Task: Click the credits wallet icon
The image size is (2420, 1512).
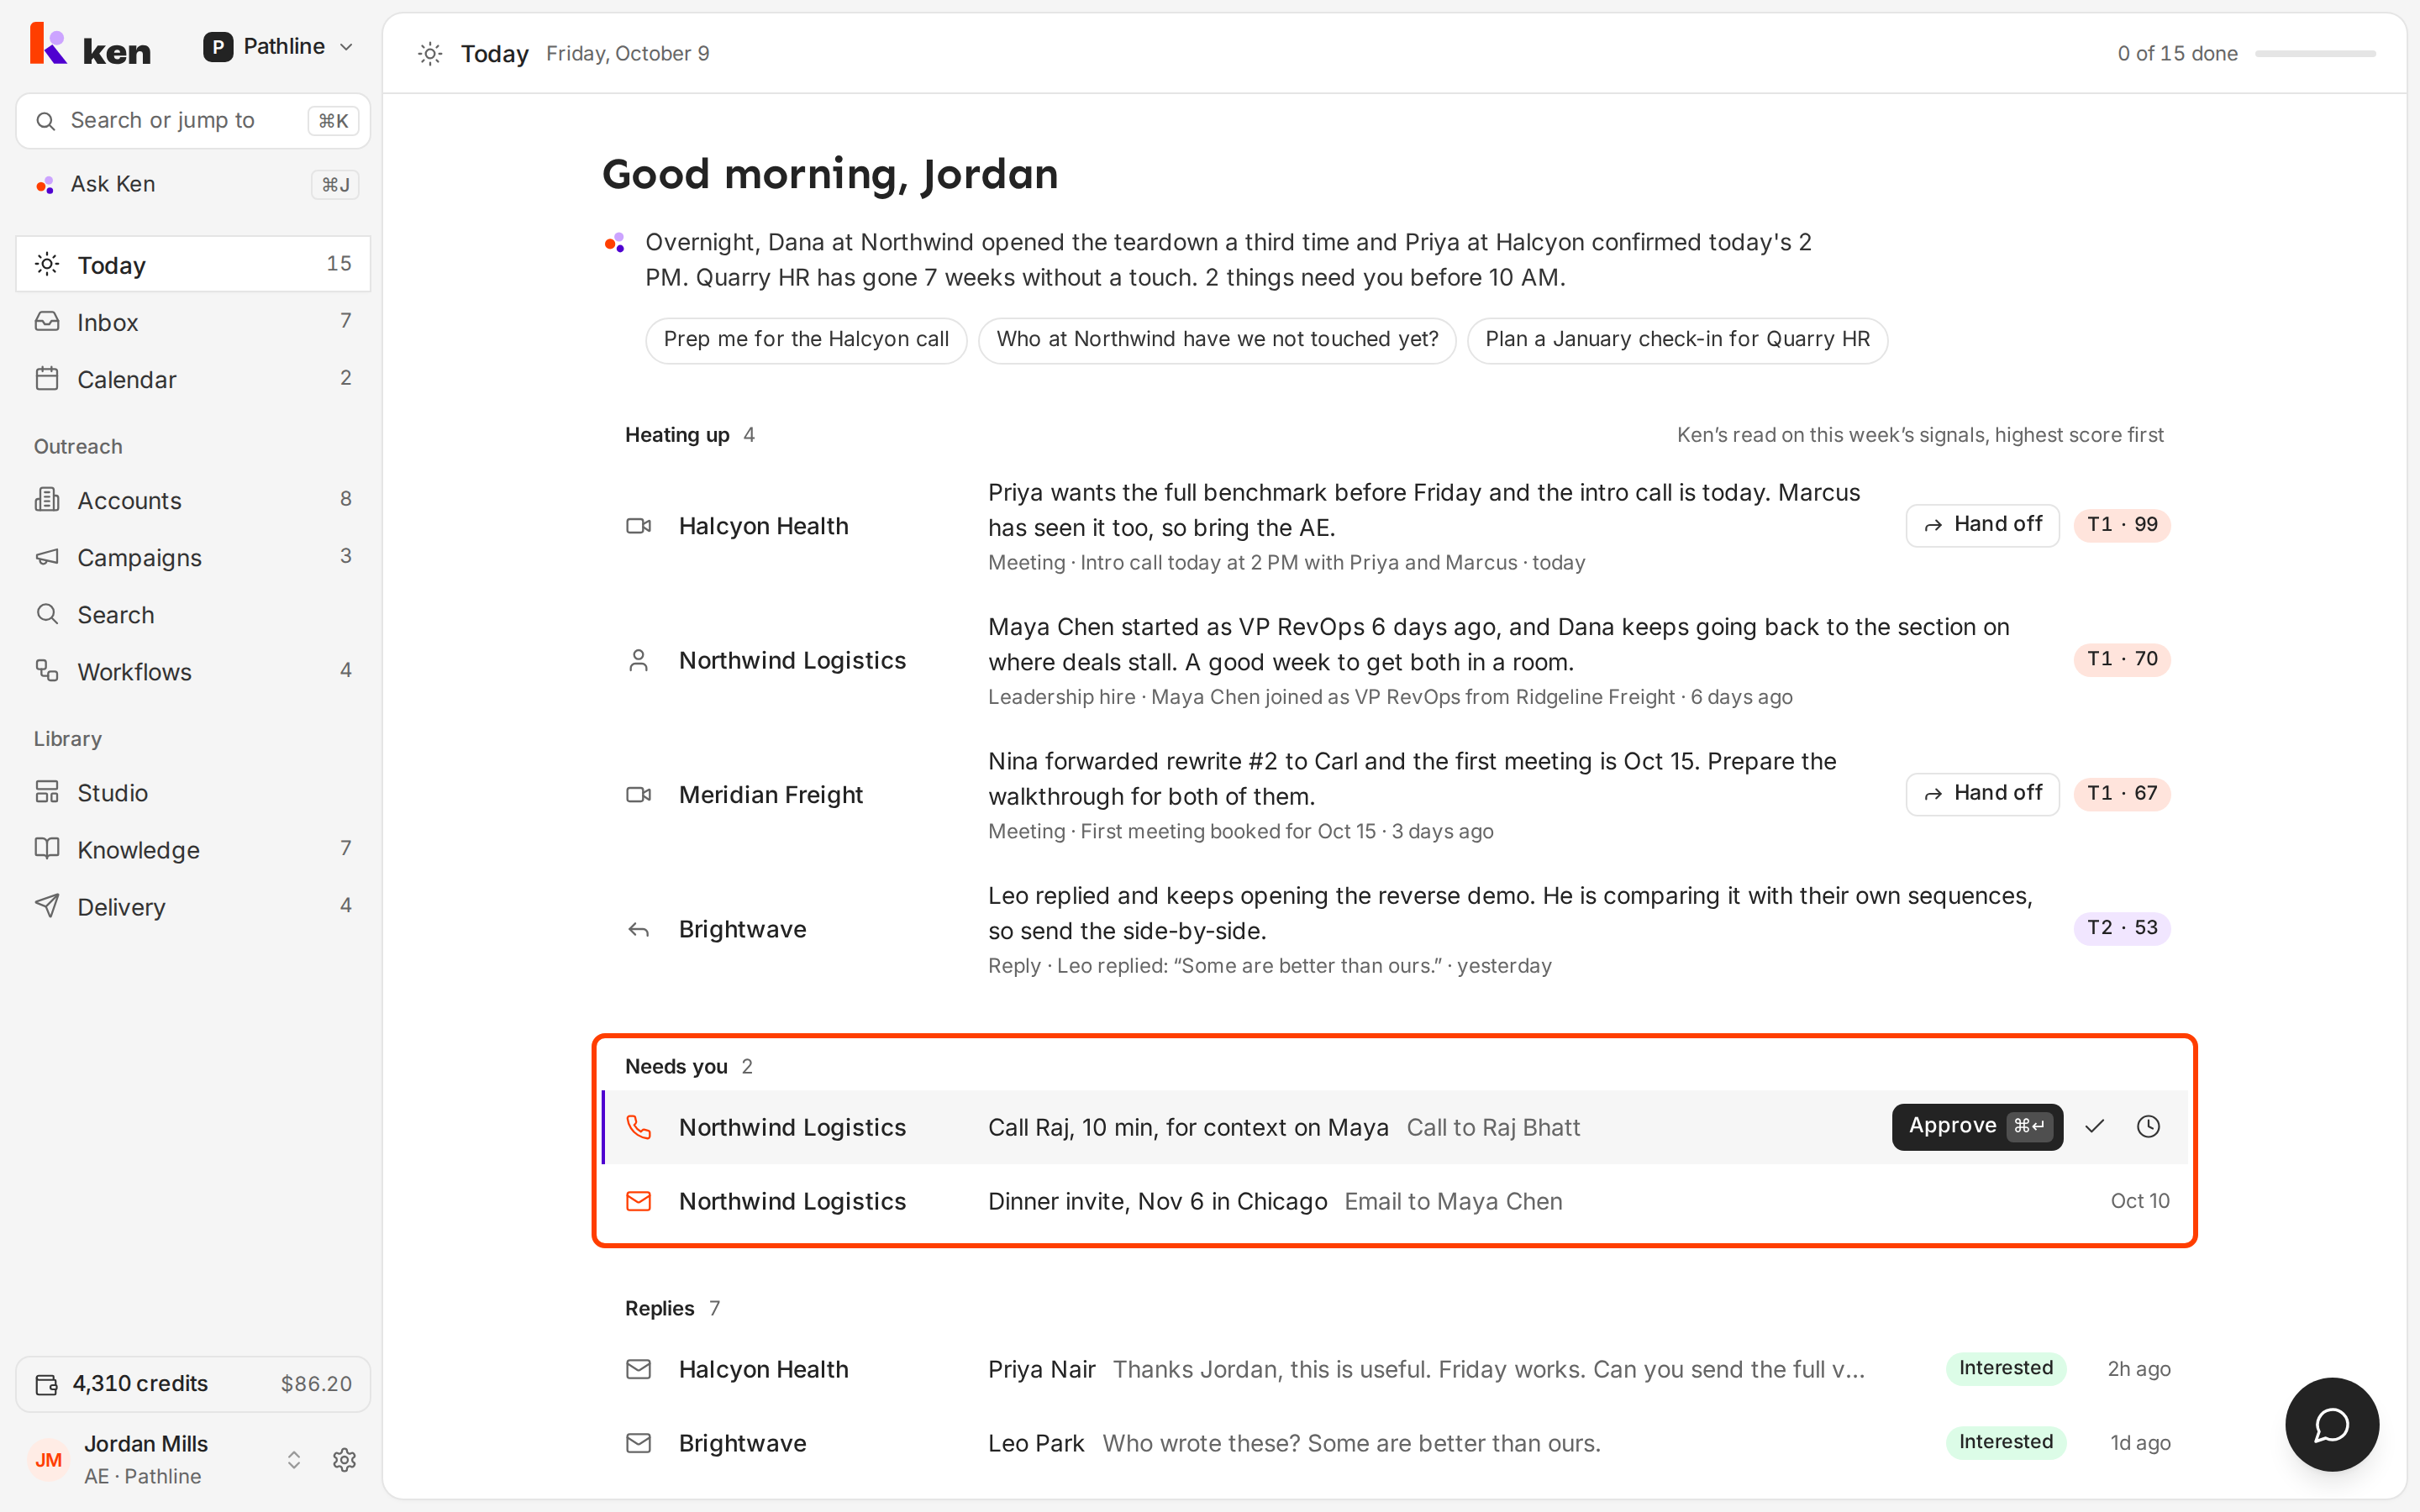Action: click(x=47, y=1384)
